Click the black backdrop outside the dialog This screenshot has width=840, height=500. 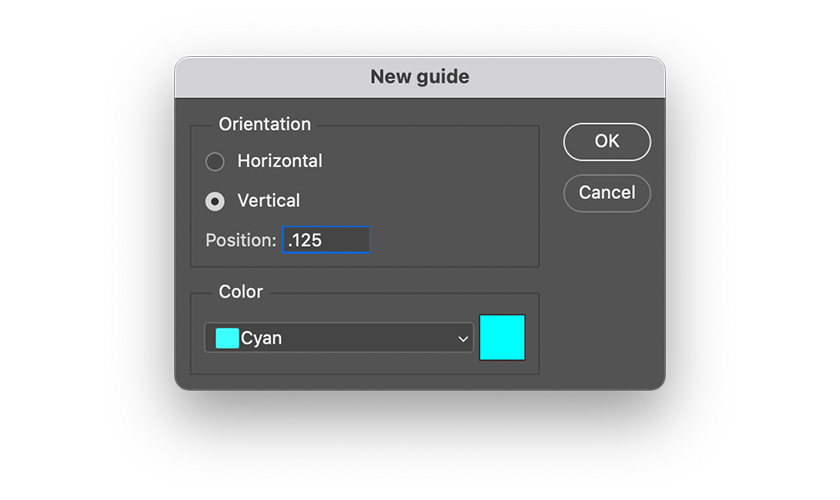coord(140,440)
